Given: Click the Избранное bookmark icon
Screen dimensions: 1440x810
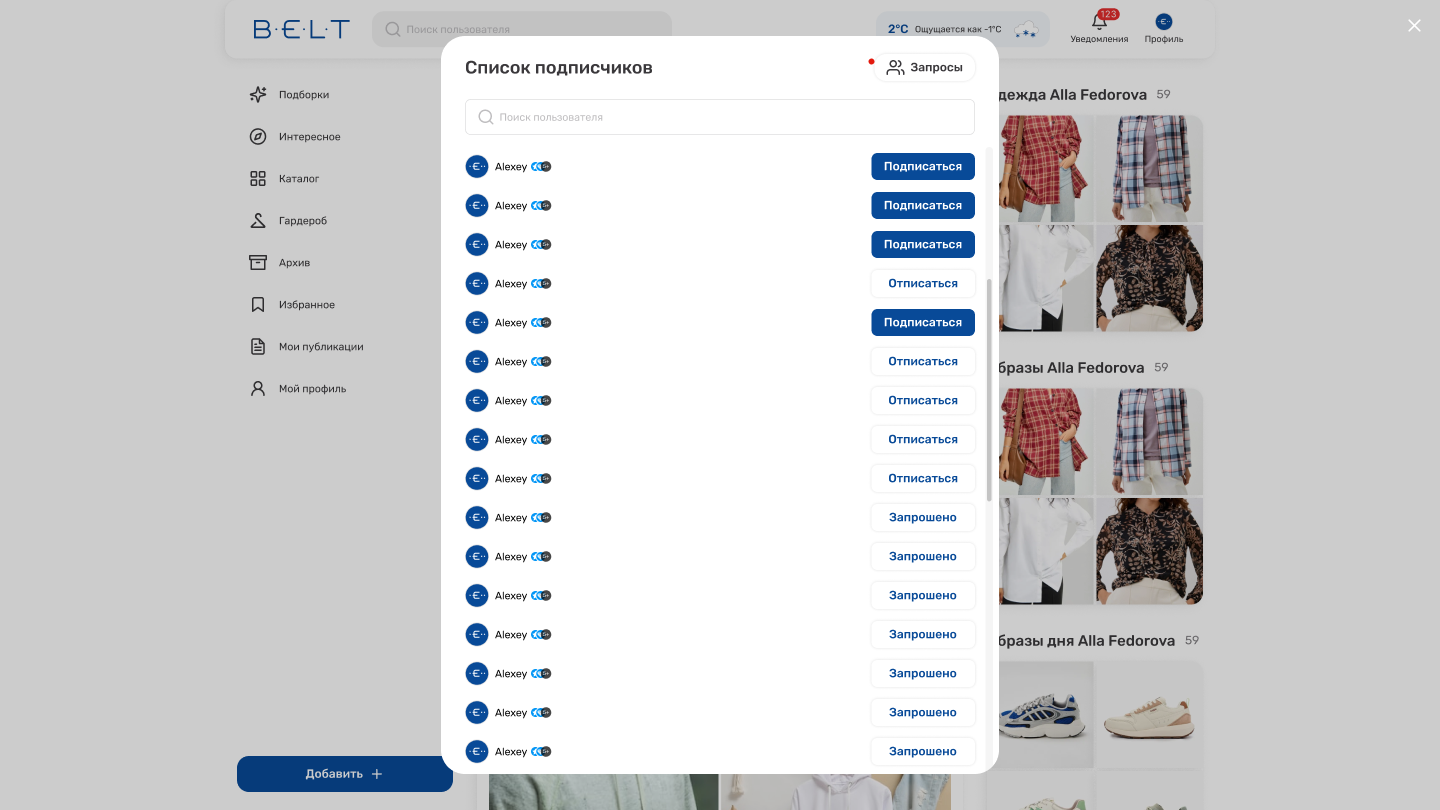Looking at the screenshot, I should (258, 305).
